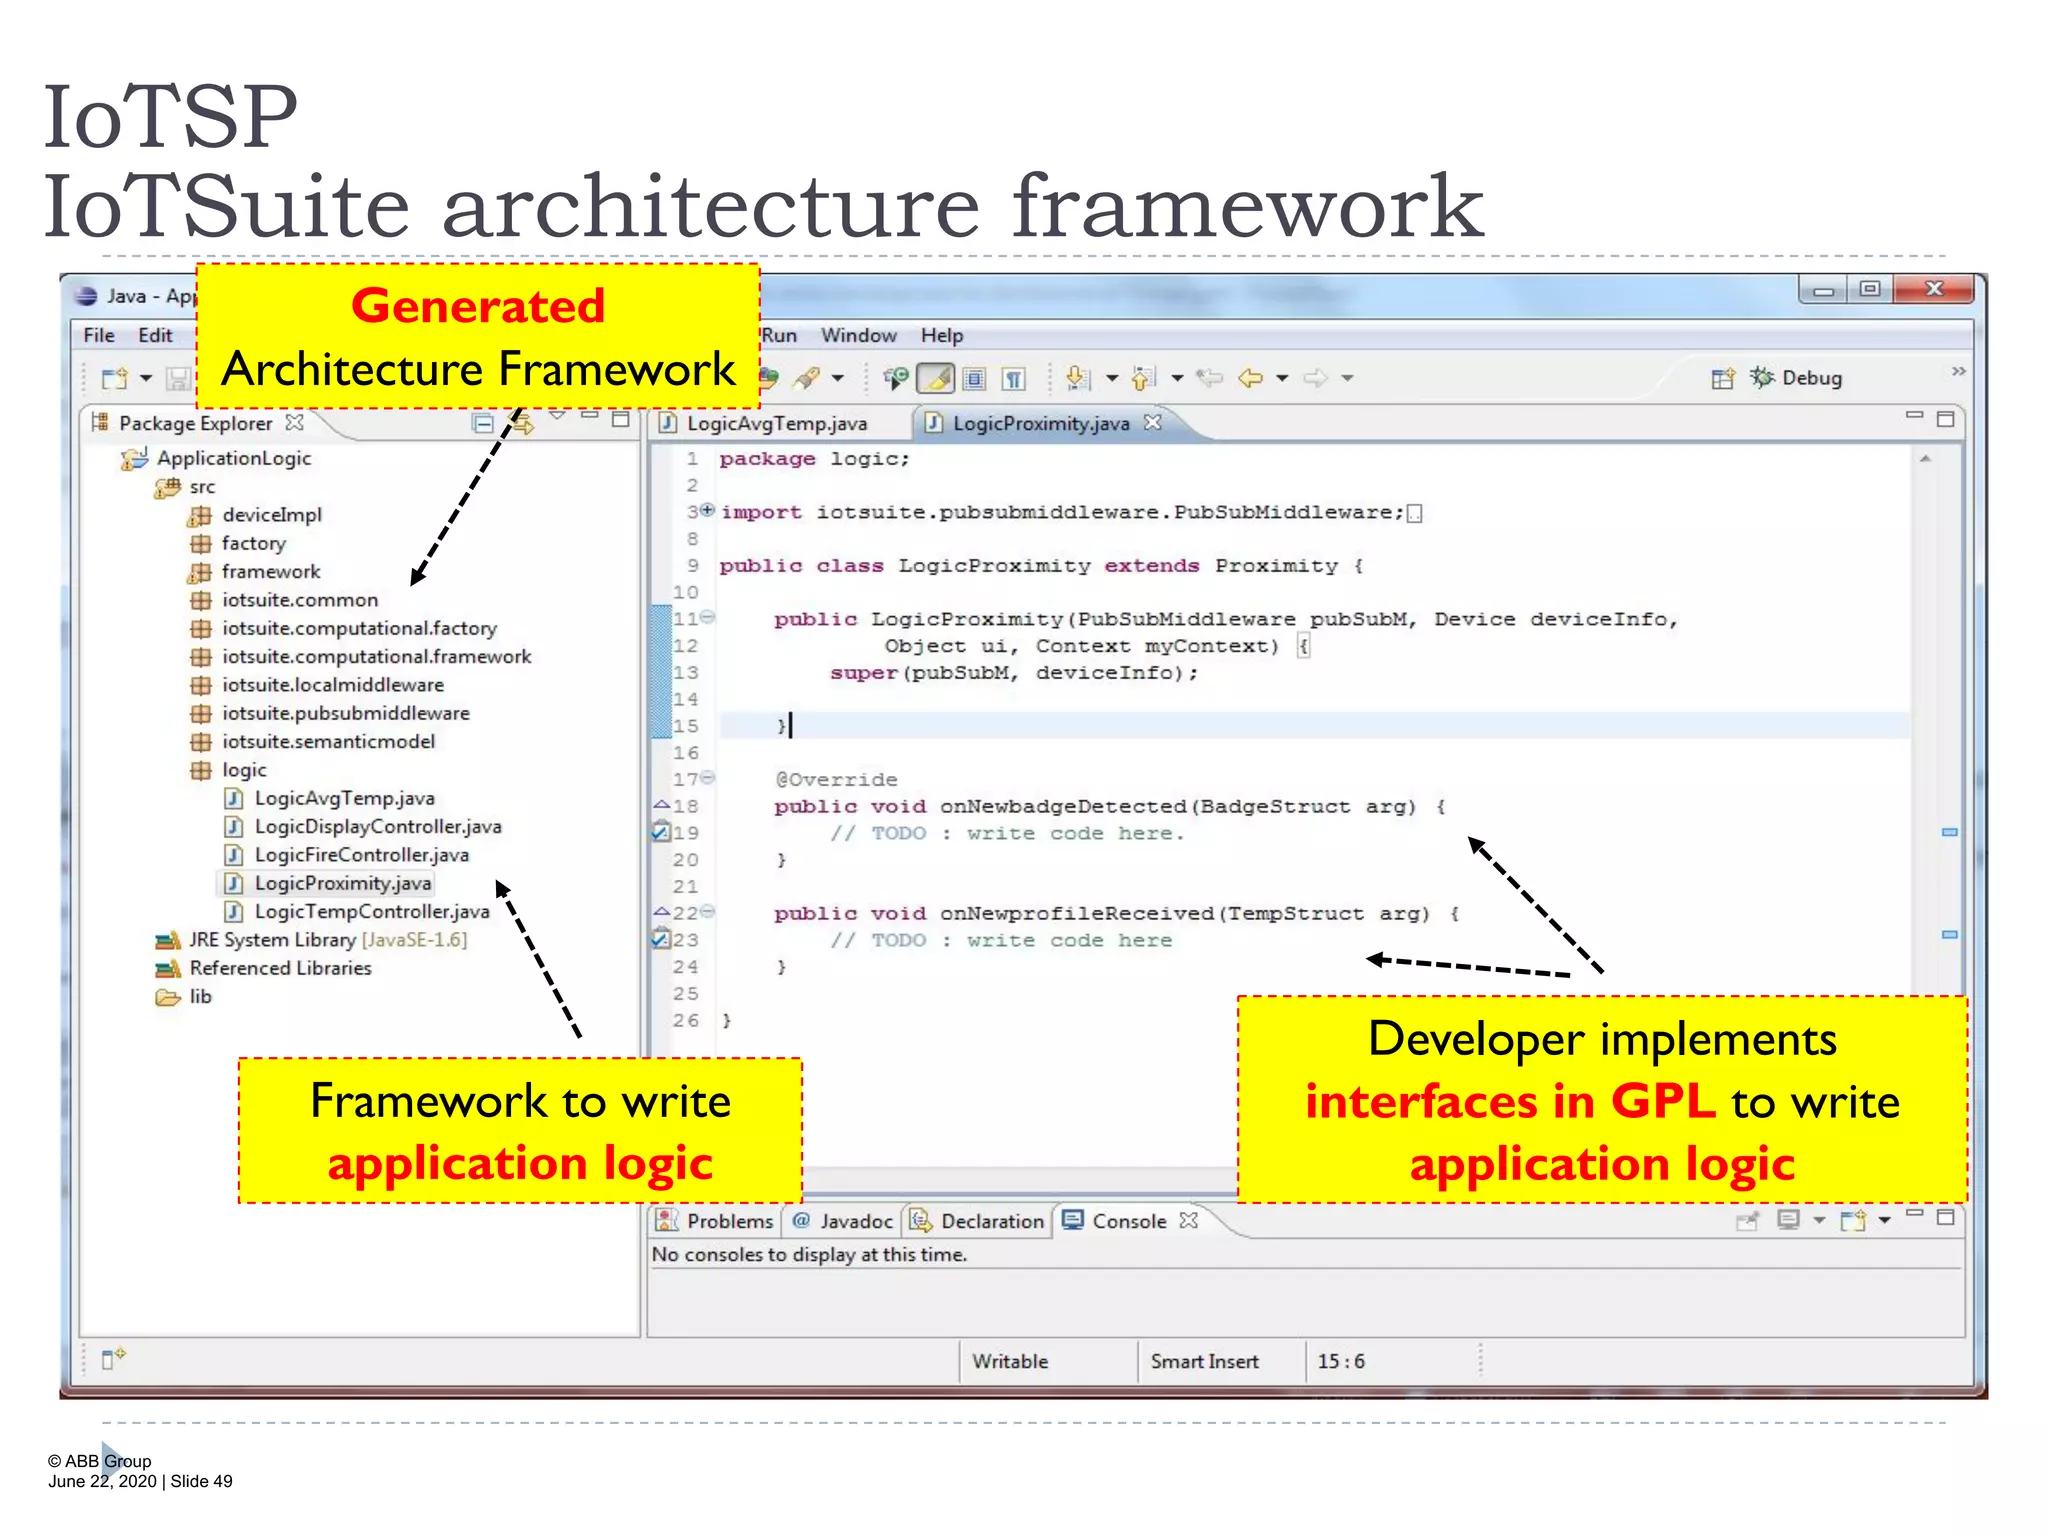2048x1536 pixels.
Task: Click task marker on line 23
Action: [661, 938]
